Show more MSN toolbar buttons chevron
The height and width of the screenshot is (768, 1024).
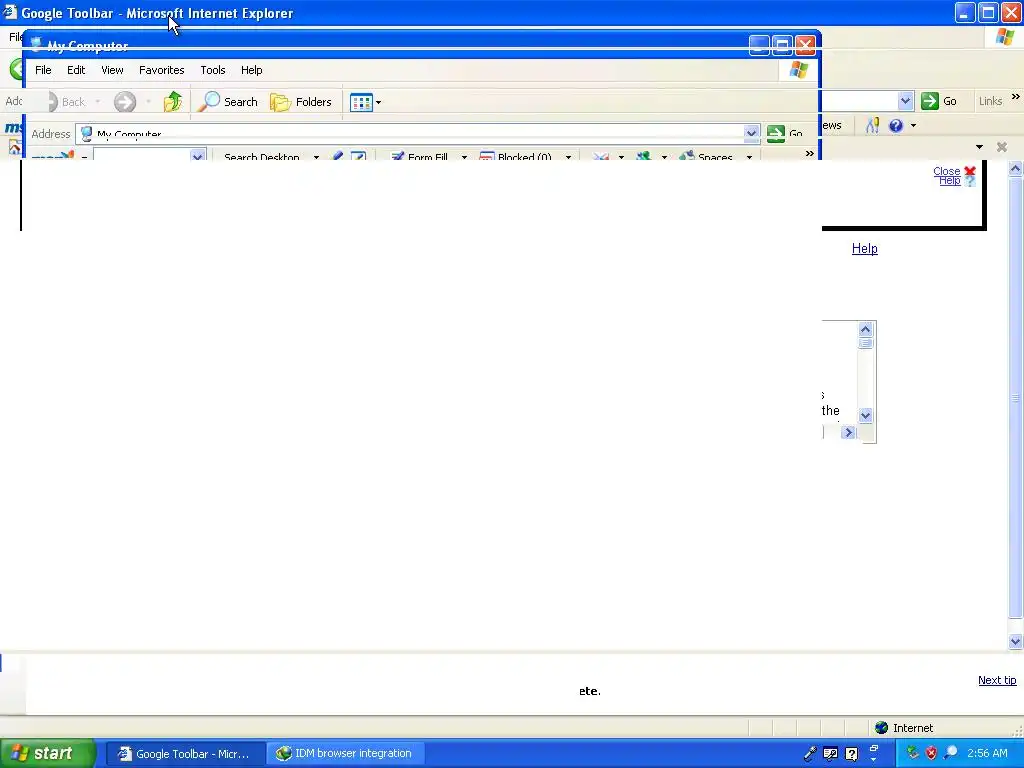point(810,153)
